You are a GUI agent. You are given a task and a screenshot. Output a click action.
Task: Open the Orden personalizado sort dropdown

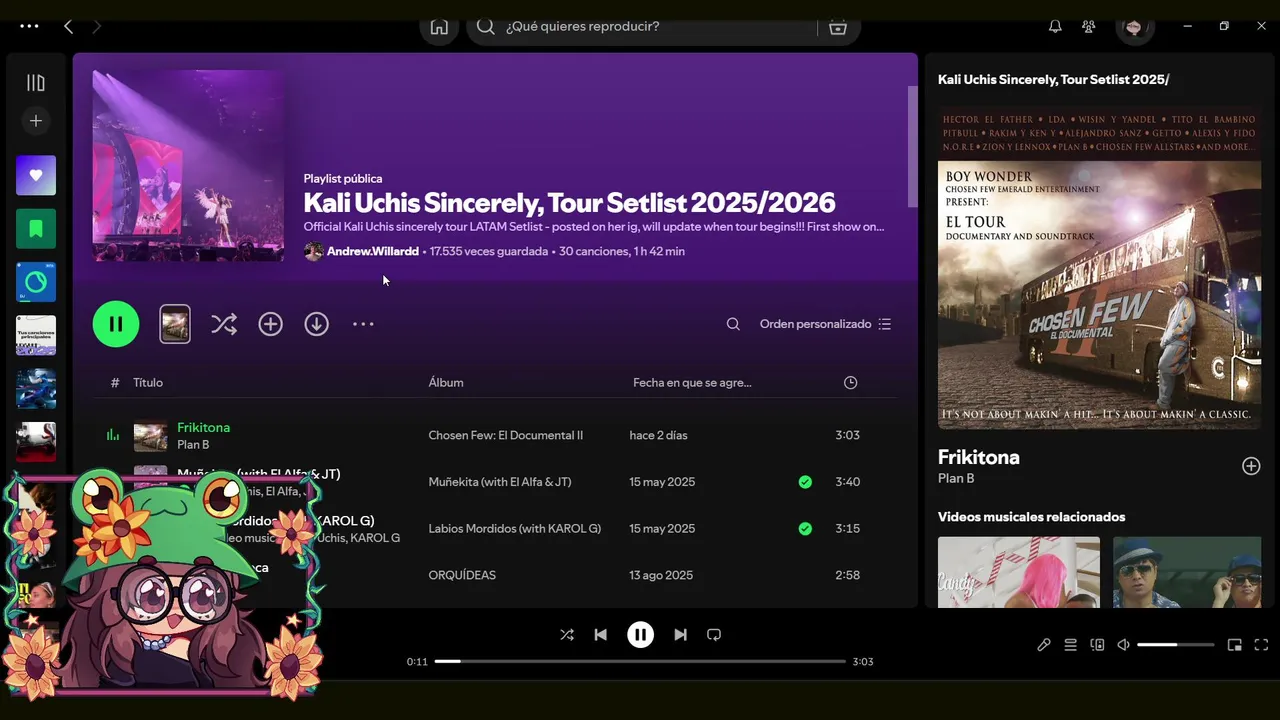(825, 324)
